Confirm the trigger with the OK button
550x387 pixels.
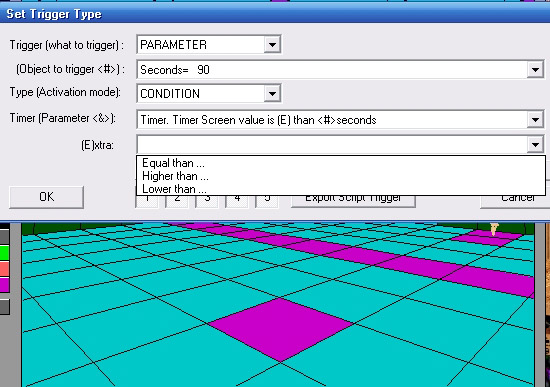[x=46, y=197]
